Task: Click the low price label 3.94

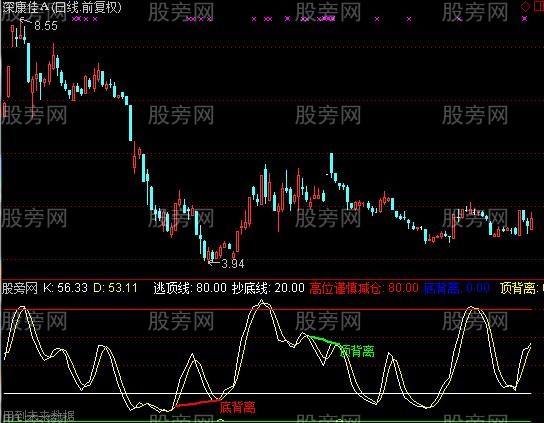Action: pos(233,264)
